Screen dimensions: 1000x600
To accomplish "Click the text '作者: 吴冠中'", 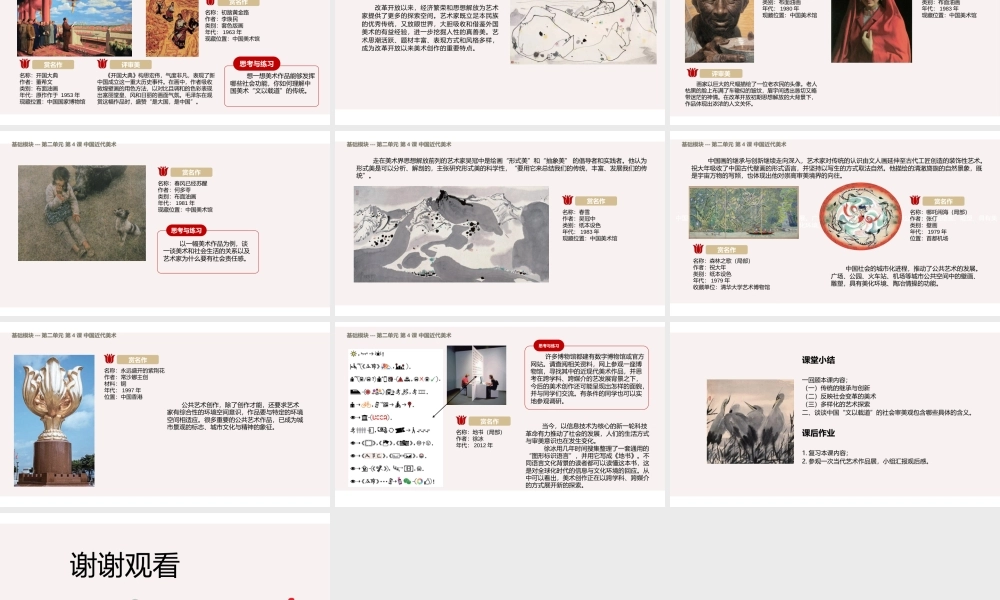I will point(579,219).
